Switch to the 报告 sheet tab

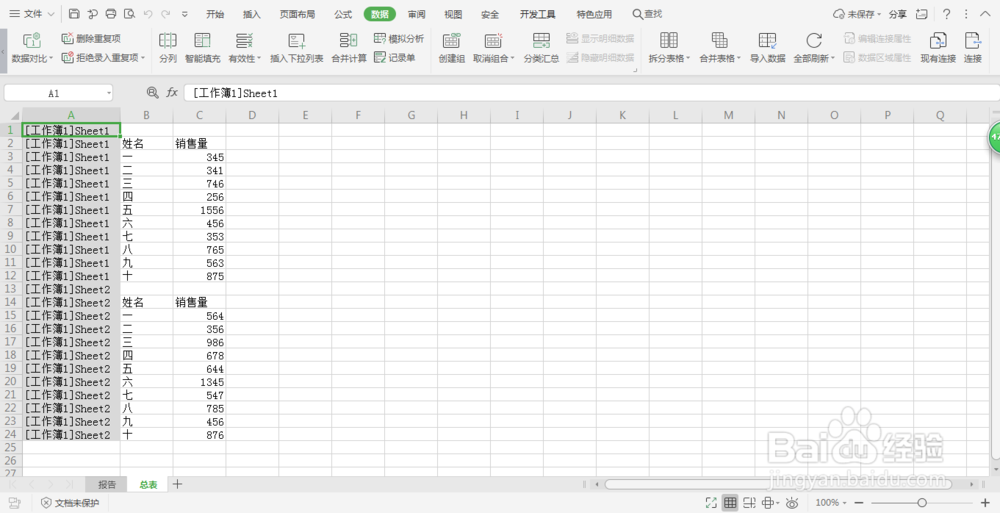click(x=107, y=484)
